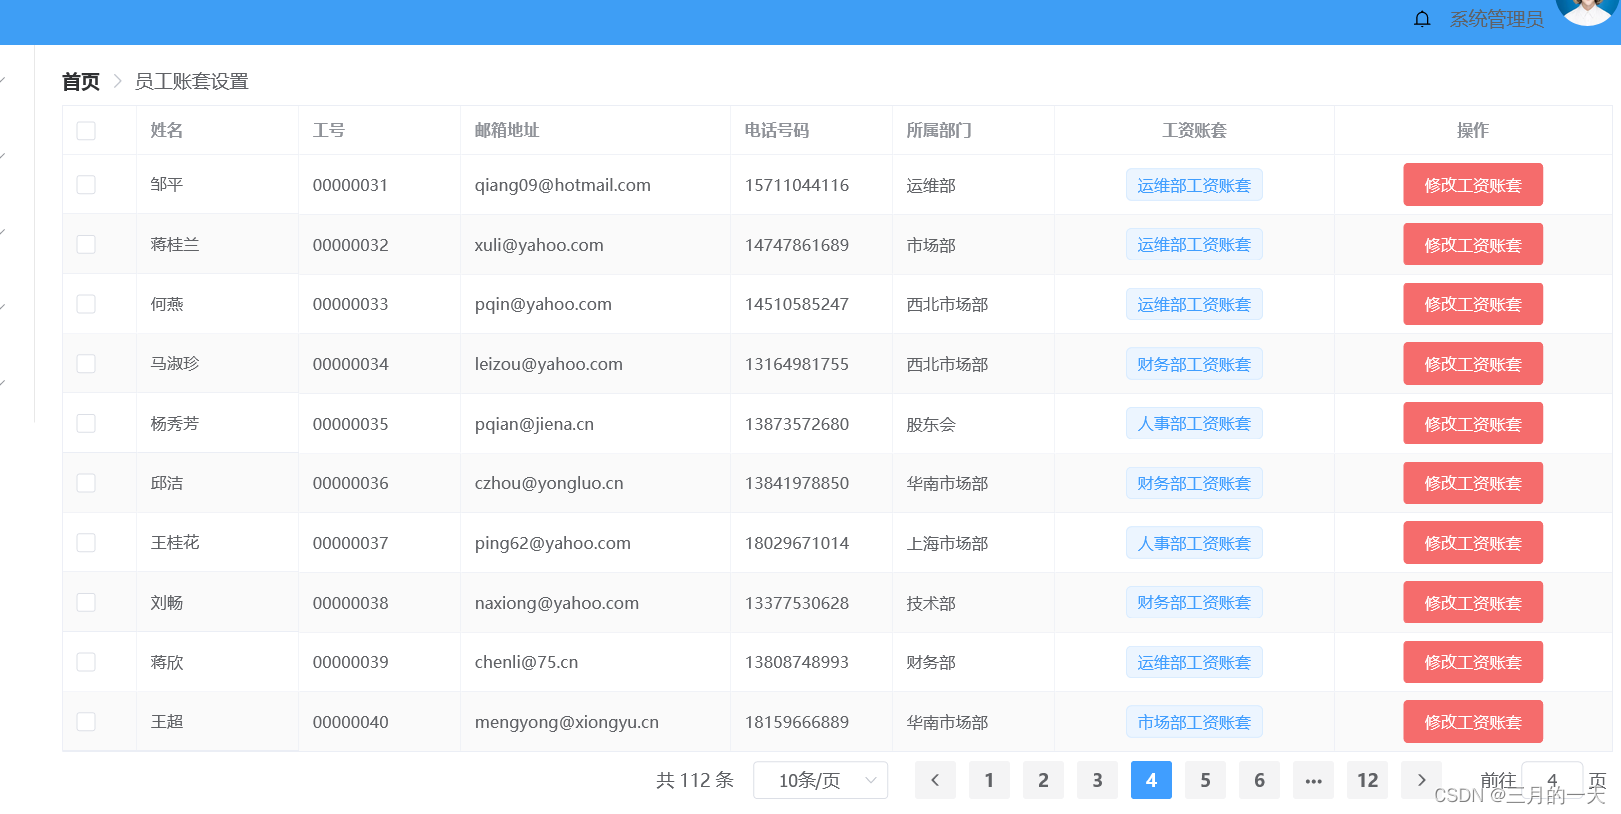Select current page 4

(x=1151, y=780)
